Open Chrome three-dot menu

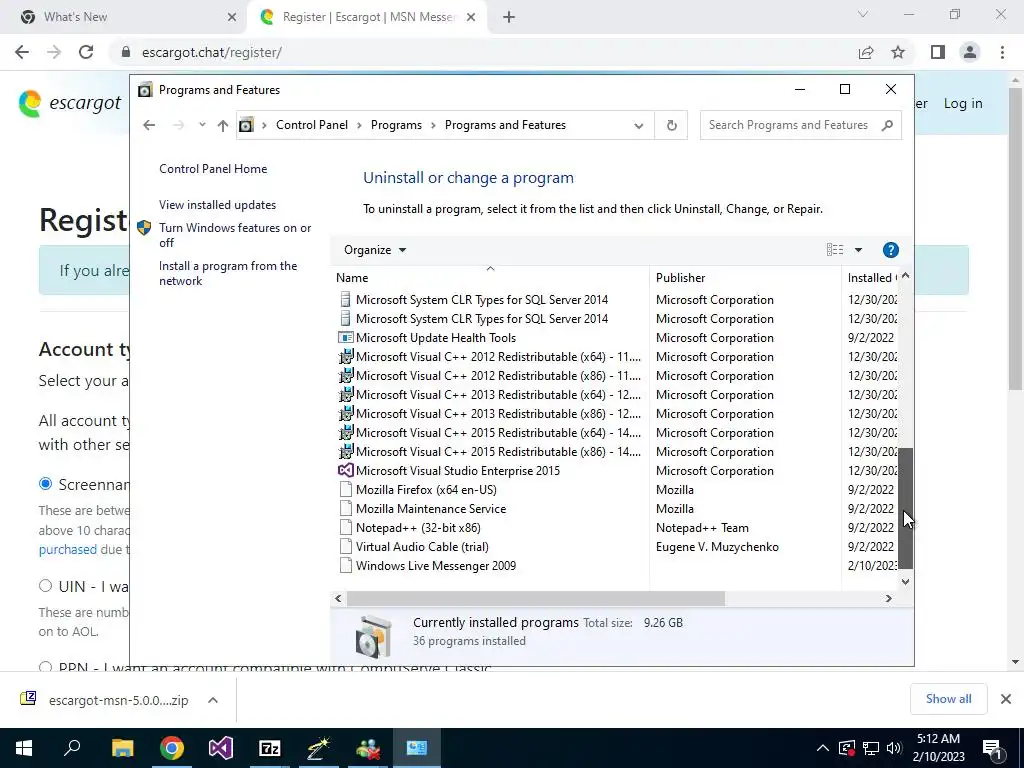click(x=1002, y=52)
